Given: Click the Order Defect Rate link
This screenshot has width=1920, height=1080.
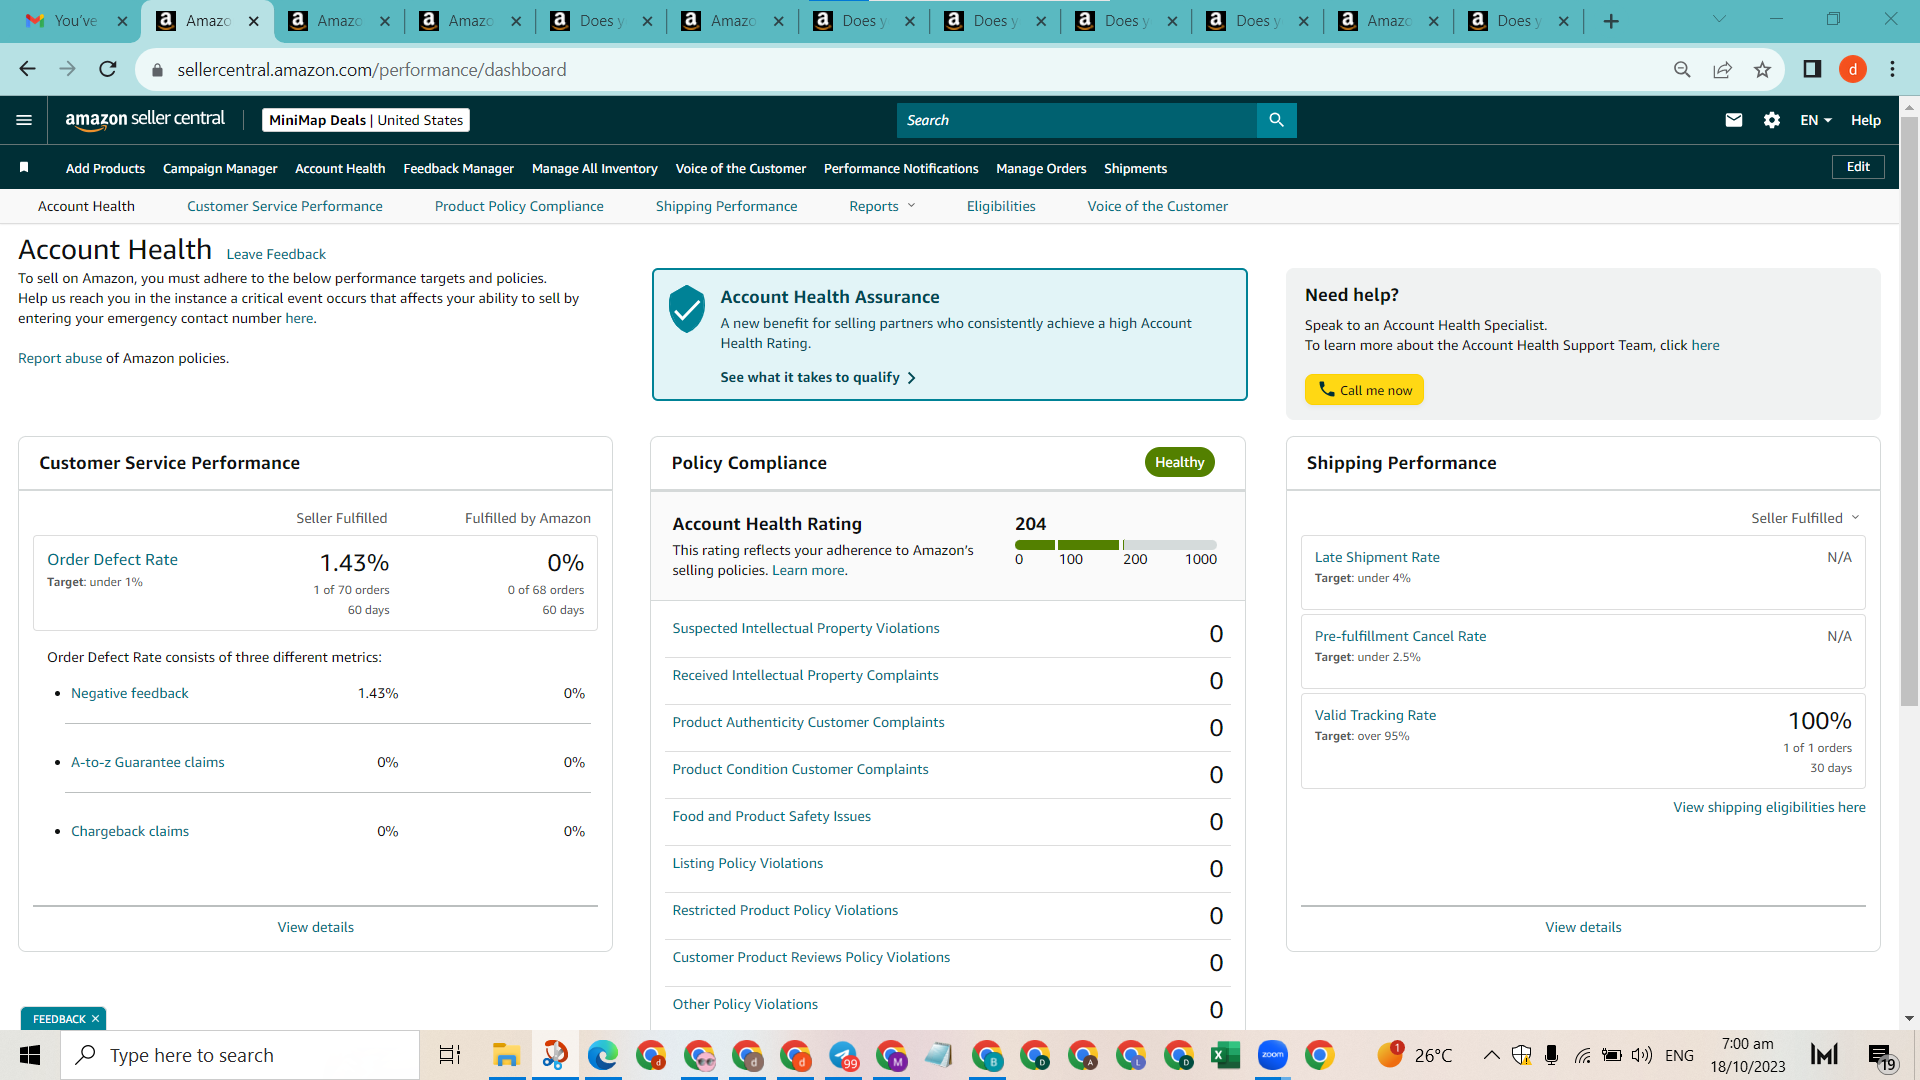Looking at the screenshot, I should tap(112, 560).
